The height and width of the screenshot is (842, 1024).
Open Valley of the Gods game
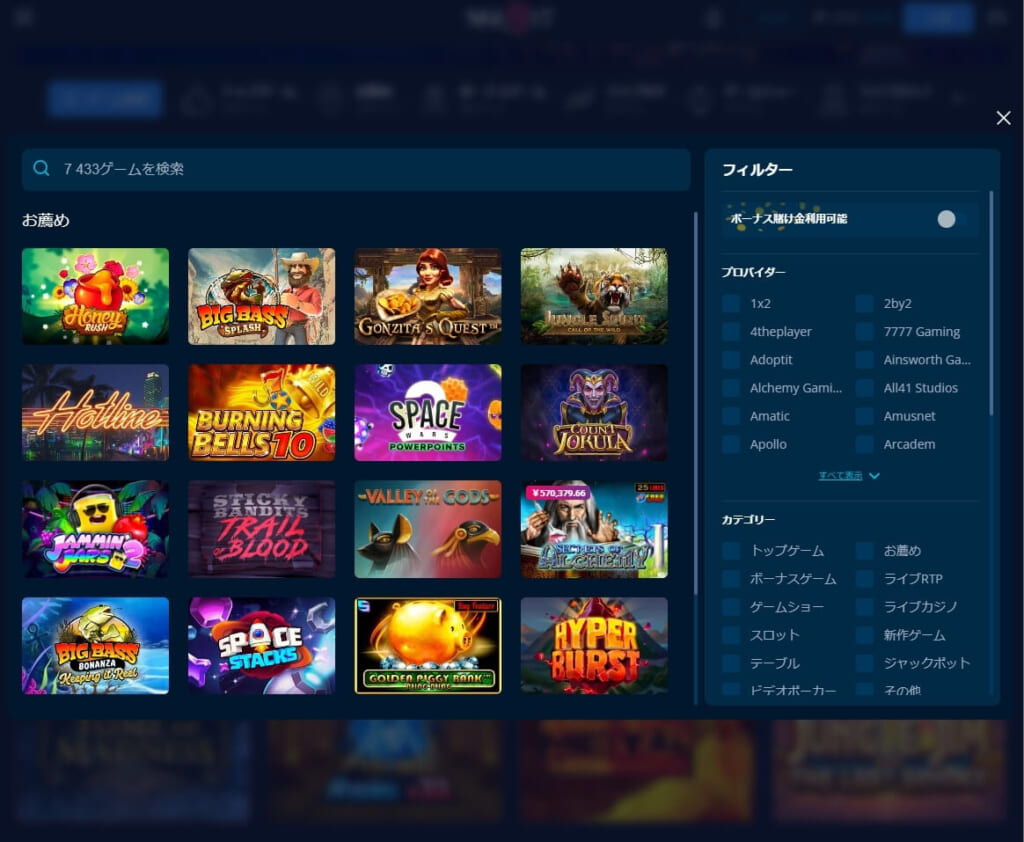(x=428, y=529)
